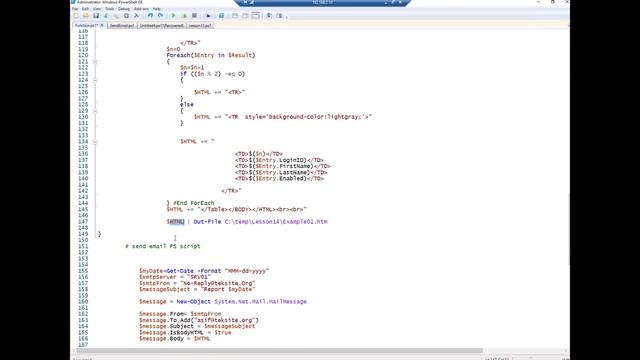The image size is (640, 360).
Task: Open the Add-ons menu
Action: (141, 9)
